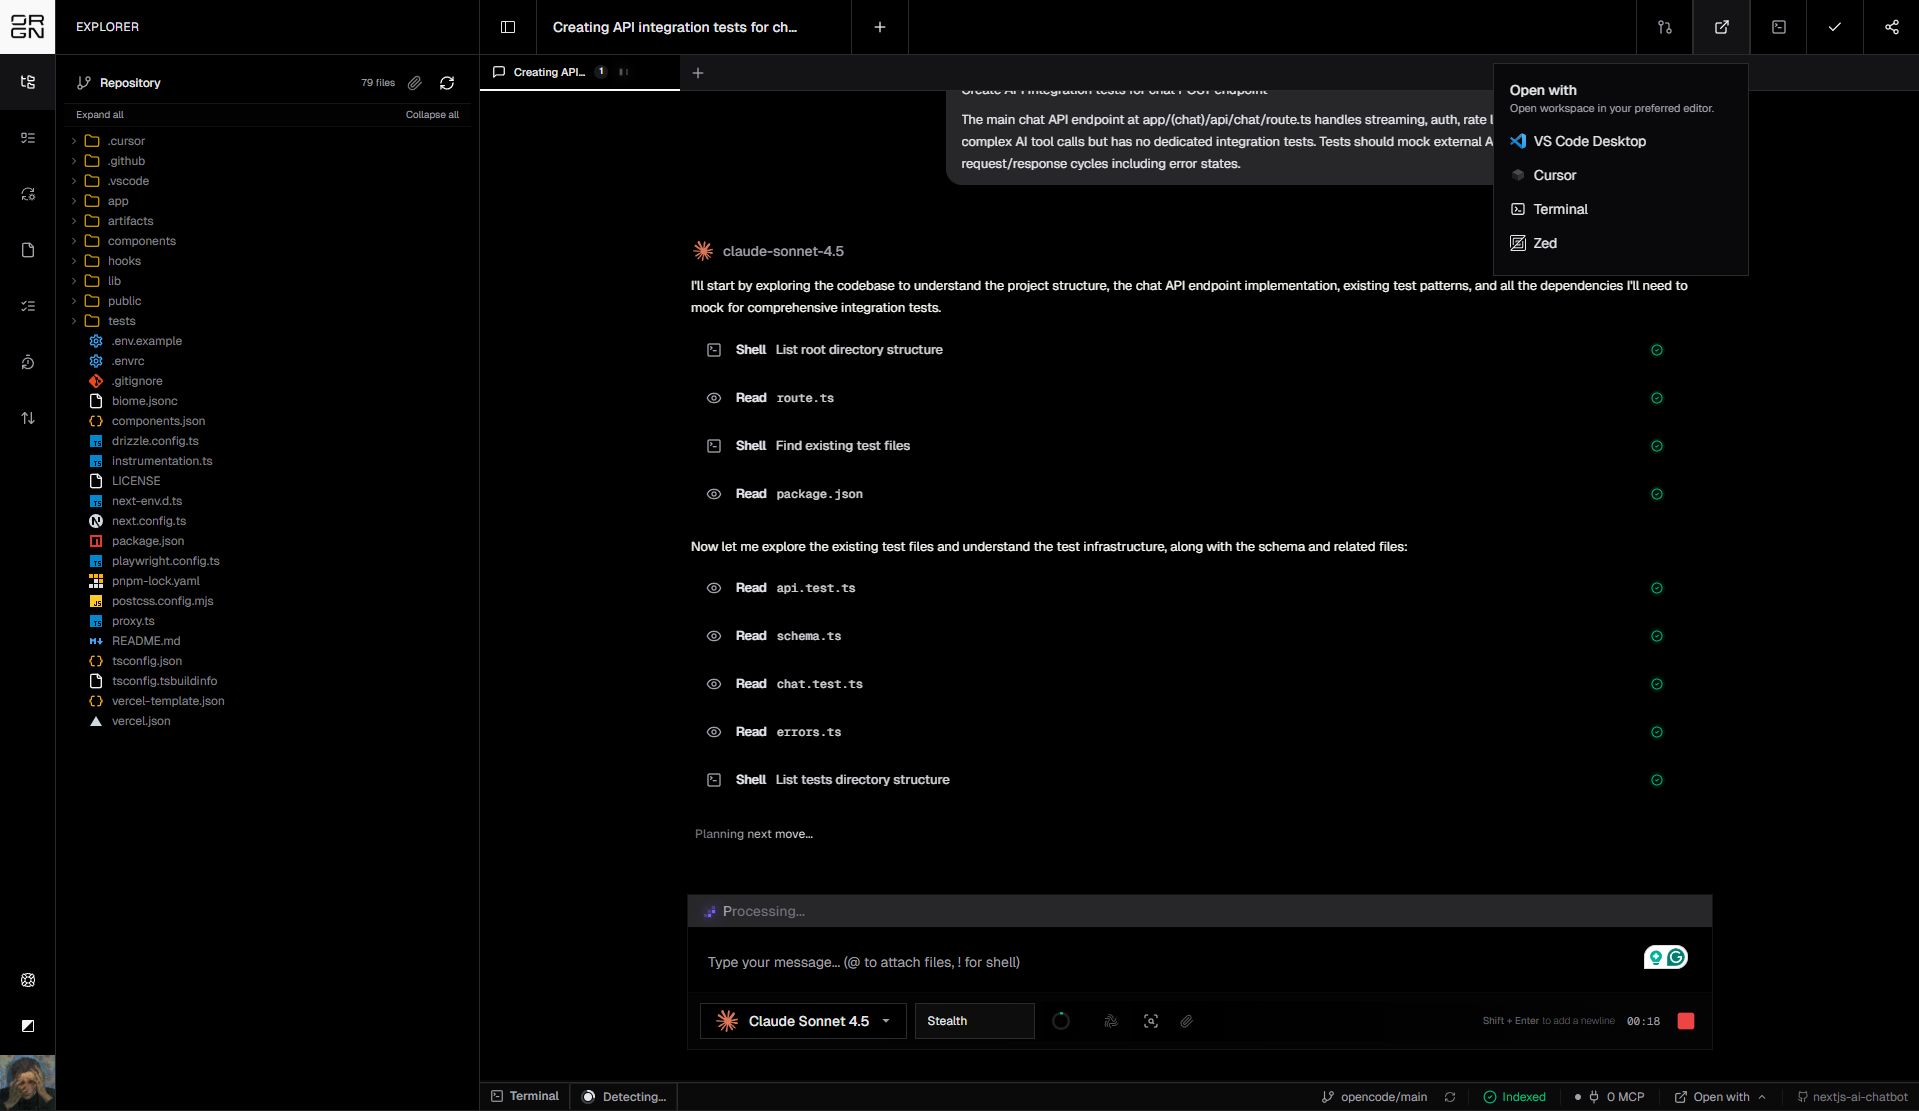The image size is (1919, 1111).
Task: Open the git pull request icon
Action: point(1664,27)
